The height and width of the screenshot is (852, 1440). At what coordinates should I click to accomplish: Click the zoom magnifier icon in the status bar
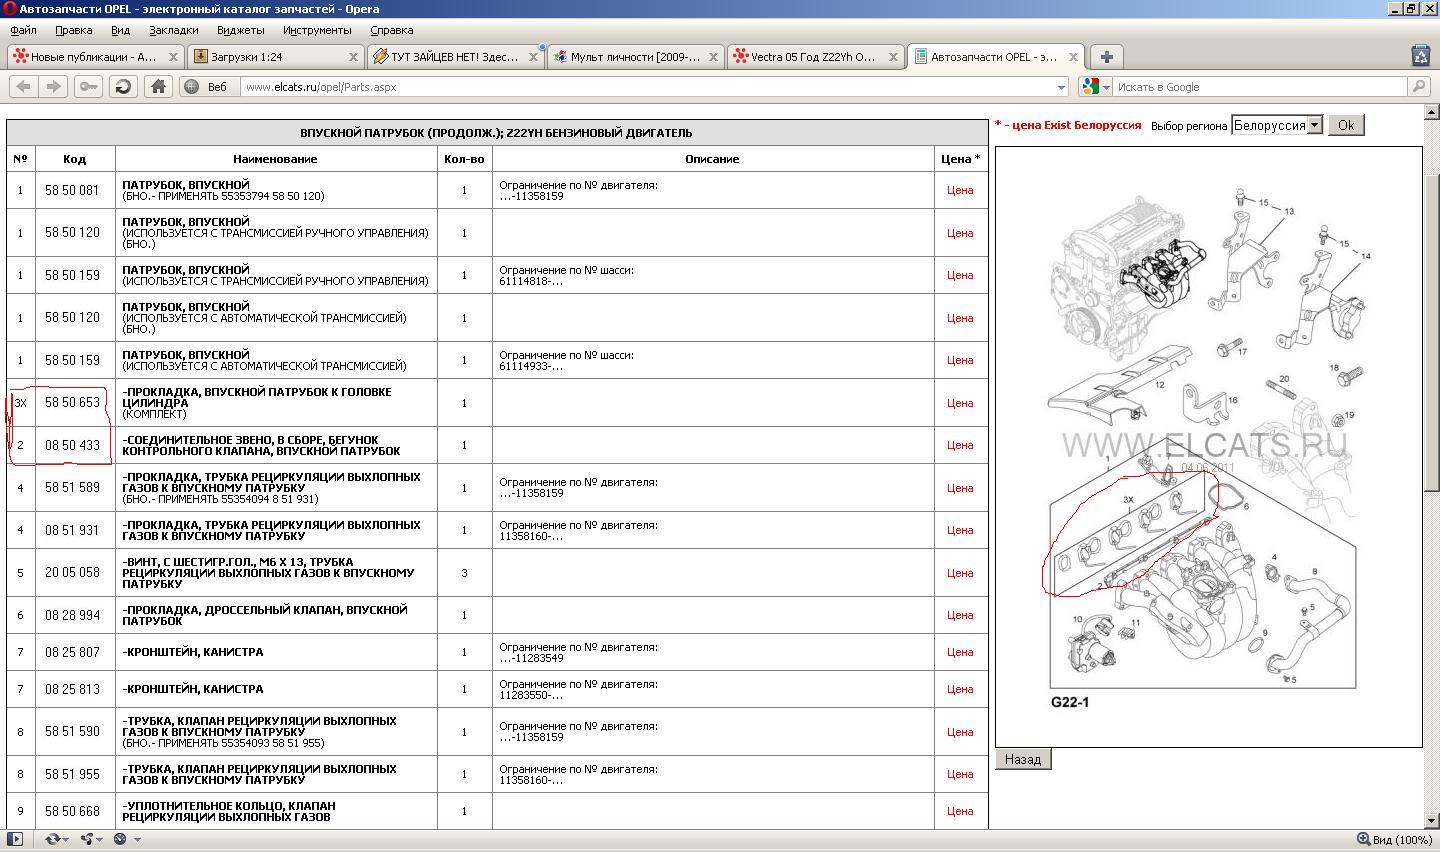tap(1364, 839)
